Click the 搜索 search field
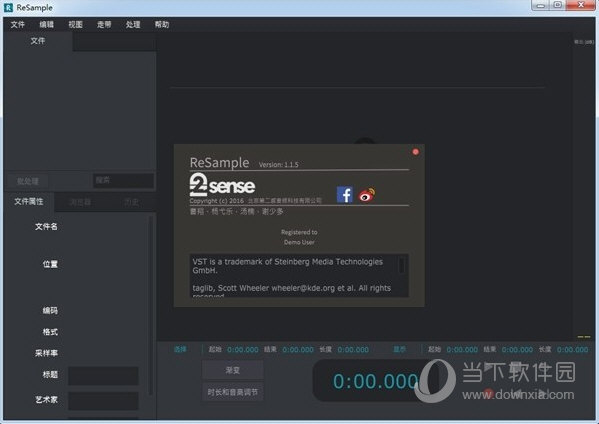Viewport: 599px width, 424px height. [x=123, y=180]
